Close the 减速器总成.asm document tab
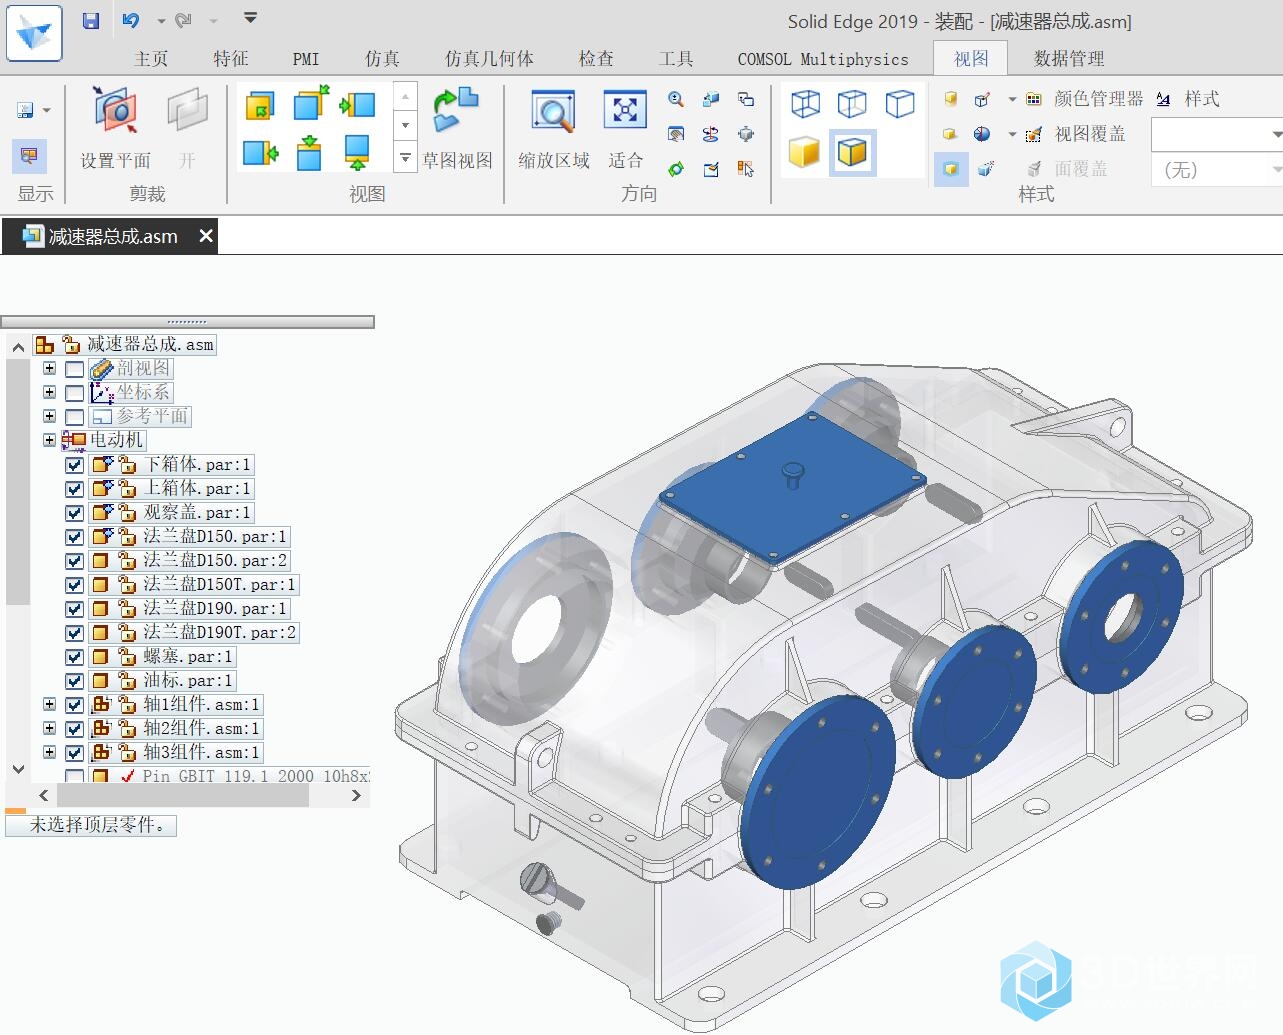The height and width of the screenshot is (1035, 1283). click(206, 236)
